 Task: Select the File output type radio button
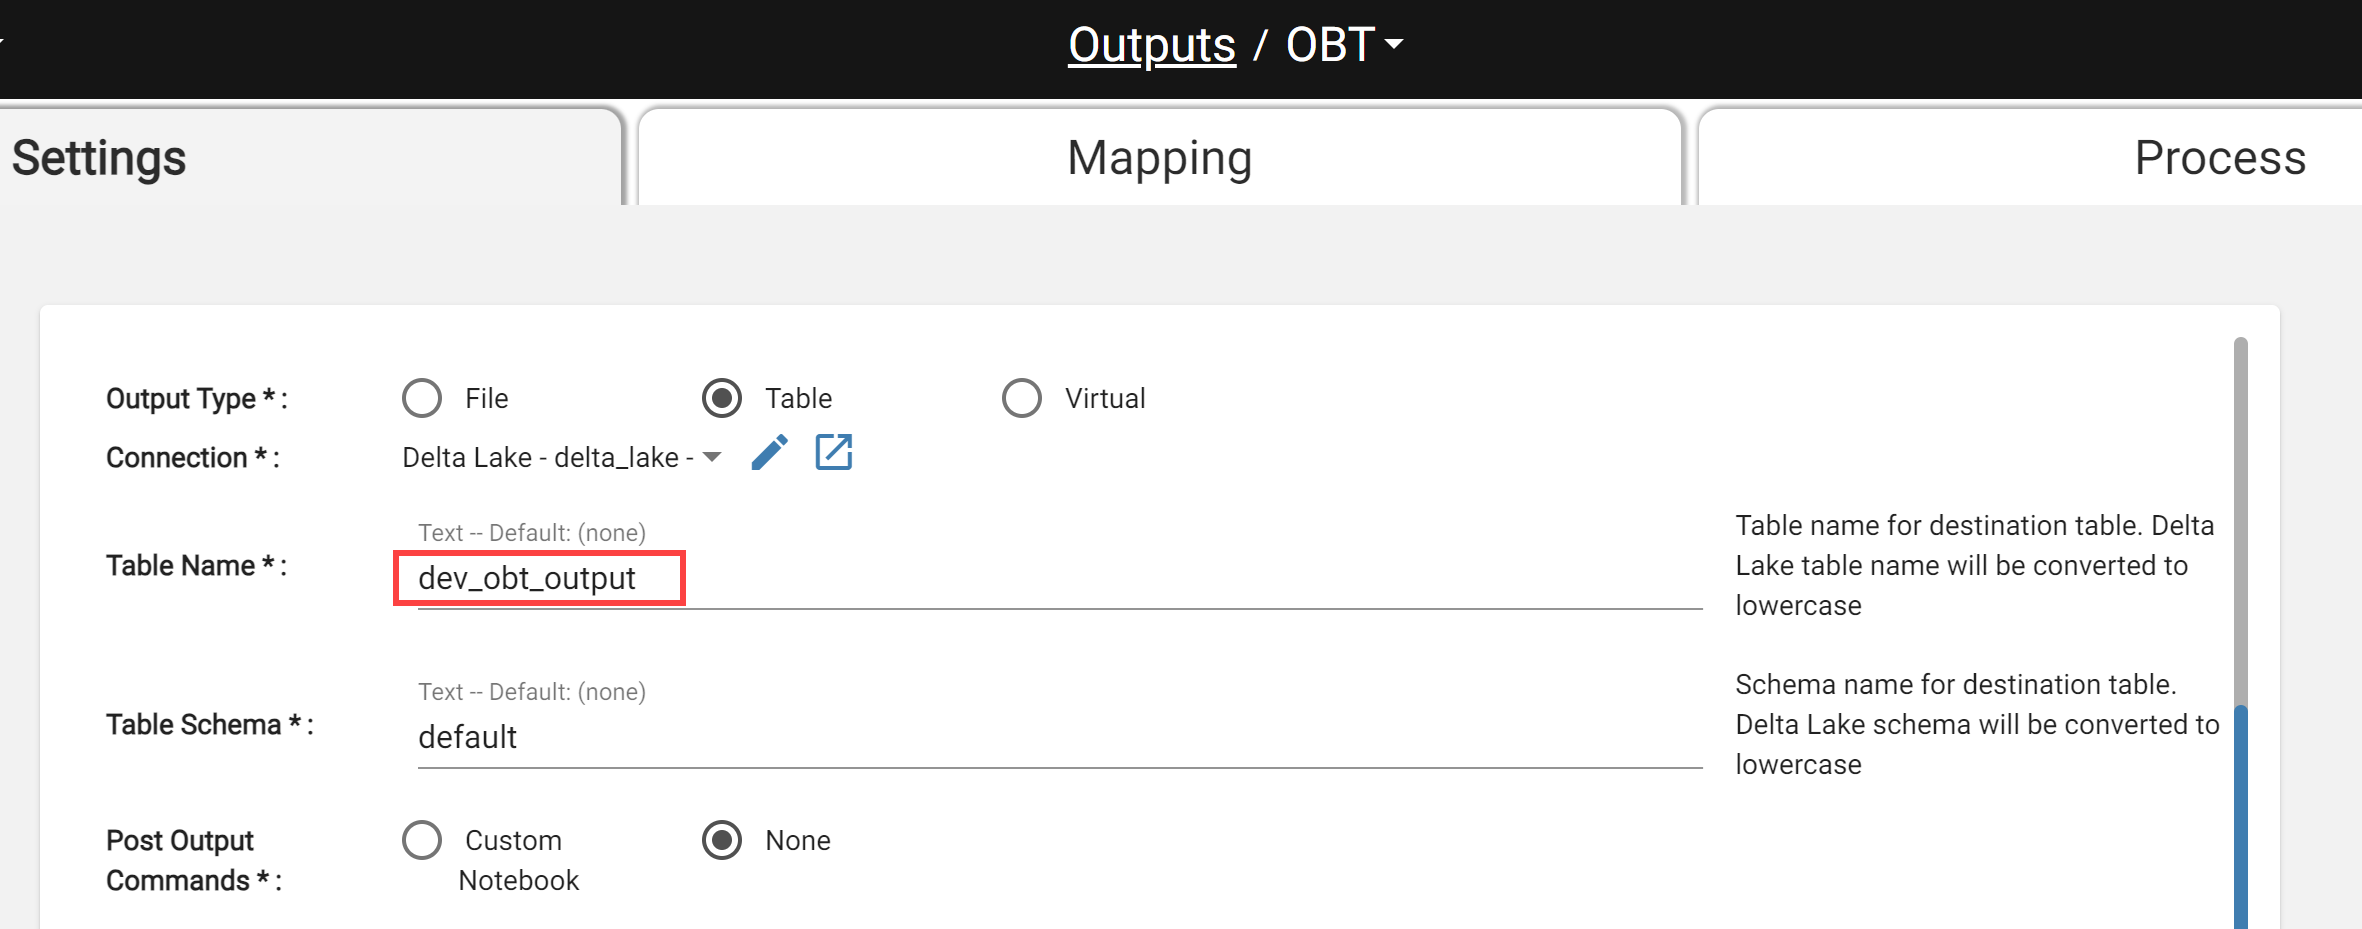tap(422, 398)
